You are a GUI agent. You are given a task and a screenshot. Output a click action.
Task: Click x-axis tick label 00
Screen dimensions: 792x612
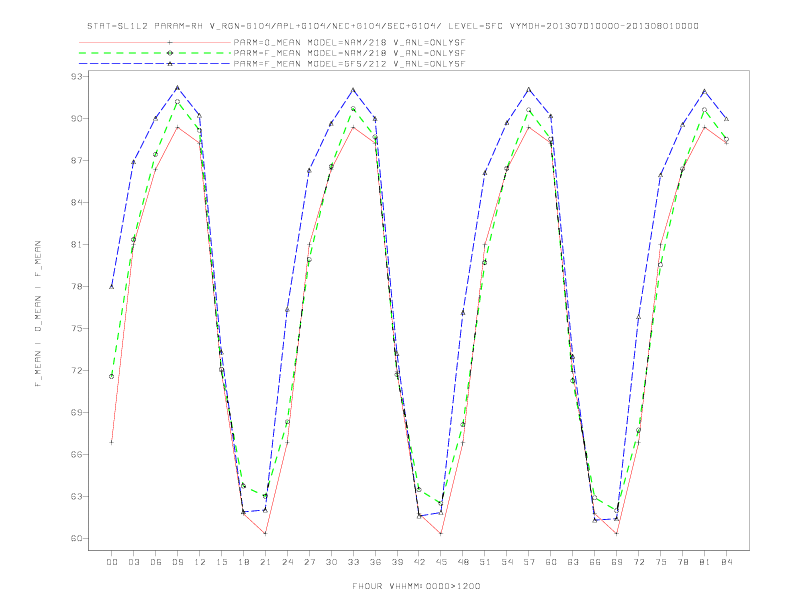click(112, 562)
